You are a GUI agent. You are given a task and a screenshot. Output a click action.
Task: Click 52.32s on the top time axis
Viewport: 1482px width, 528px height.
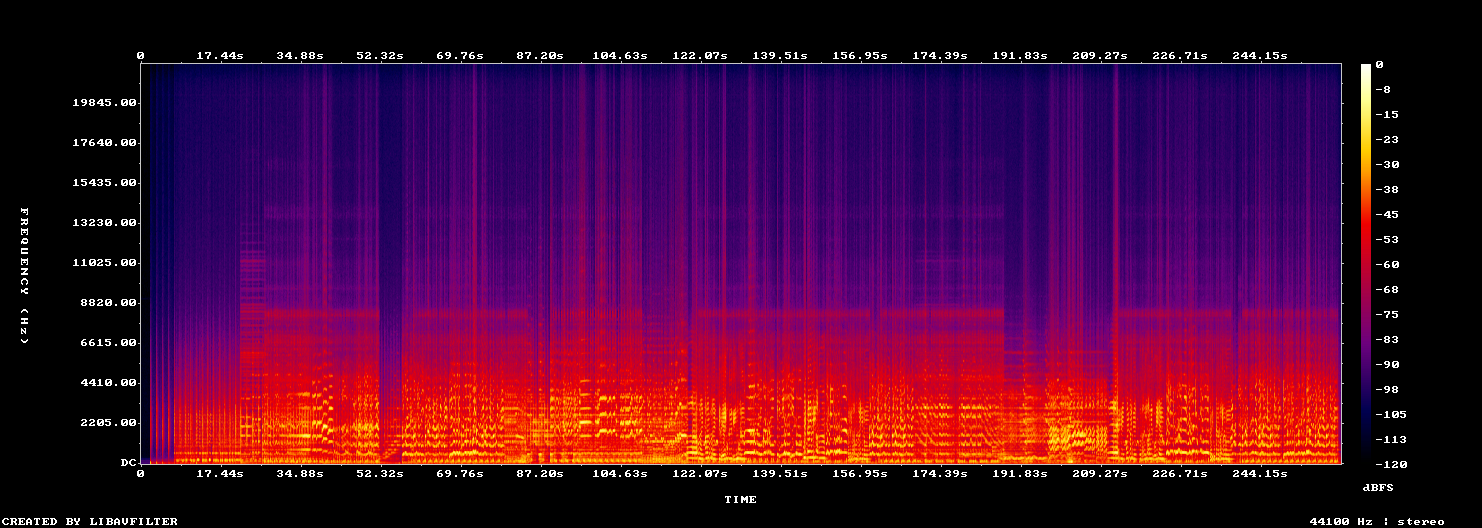380,55
